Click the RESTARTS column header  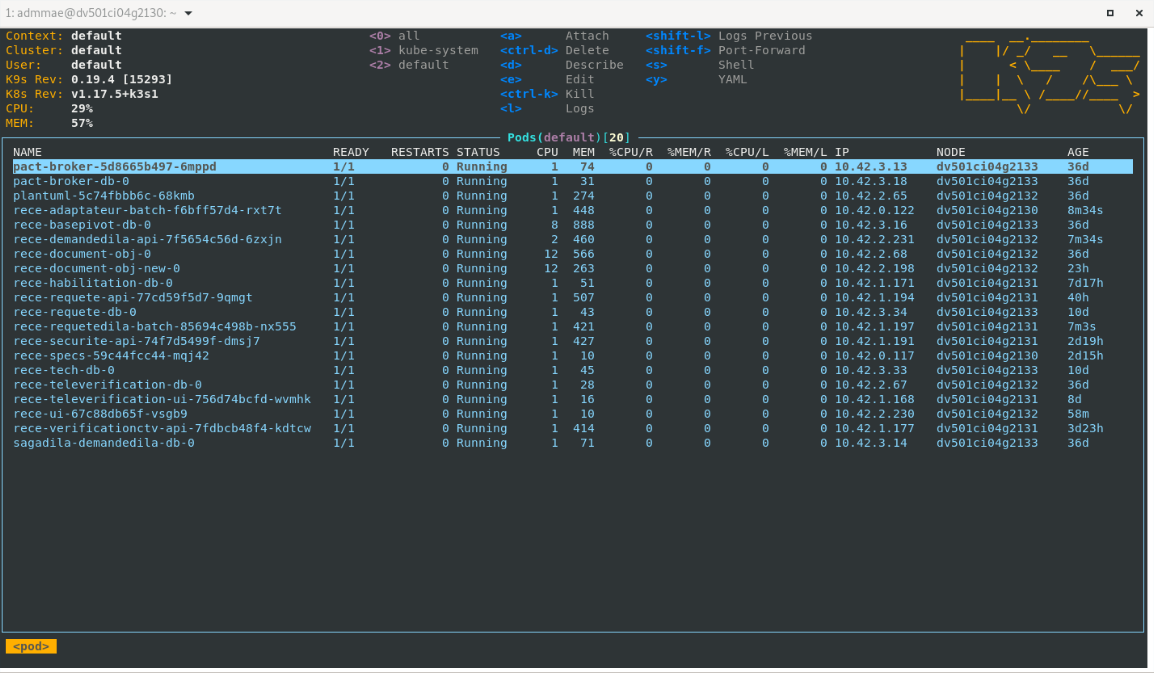420,152
